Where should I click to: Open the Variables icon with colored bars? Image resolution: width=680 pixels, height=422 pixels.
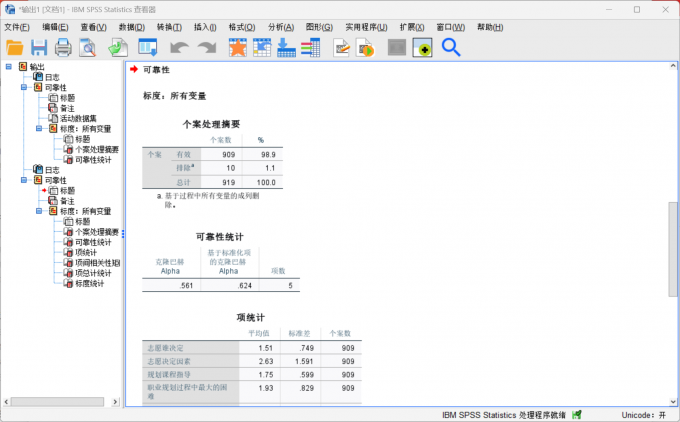311,47
